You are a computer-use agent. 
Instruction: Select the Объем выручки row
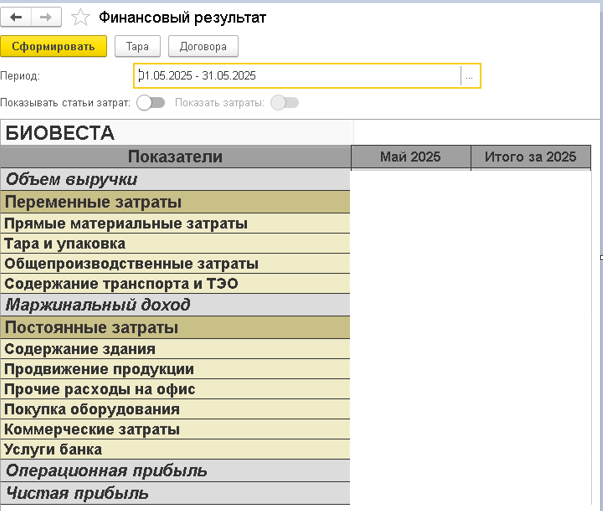tap(175, 180)
